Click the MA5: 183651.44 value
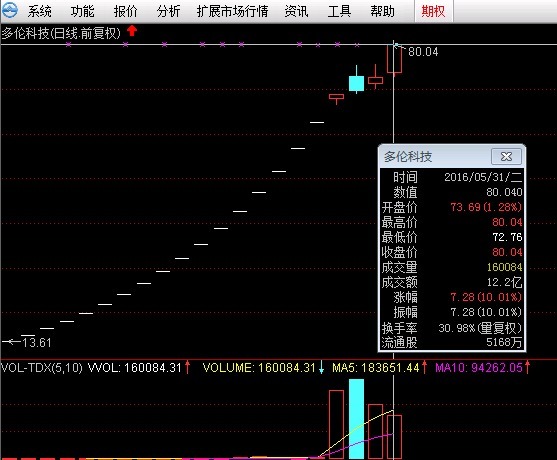557x460 pixels. pos(376,368)
